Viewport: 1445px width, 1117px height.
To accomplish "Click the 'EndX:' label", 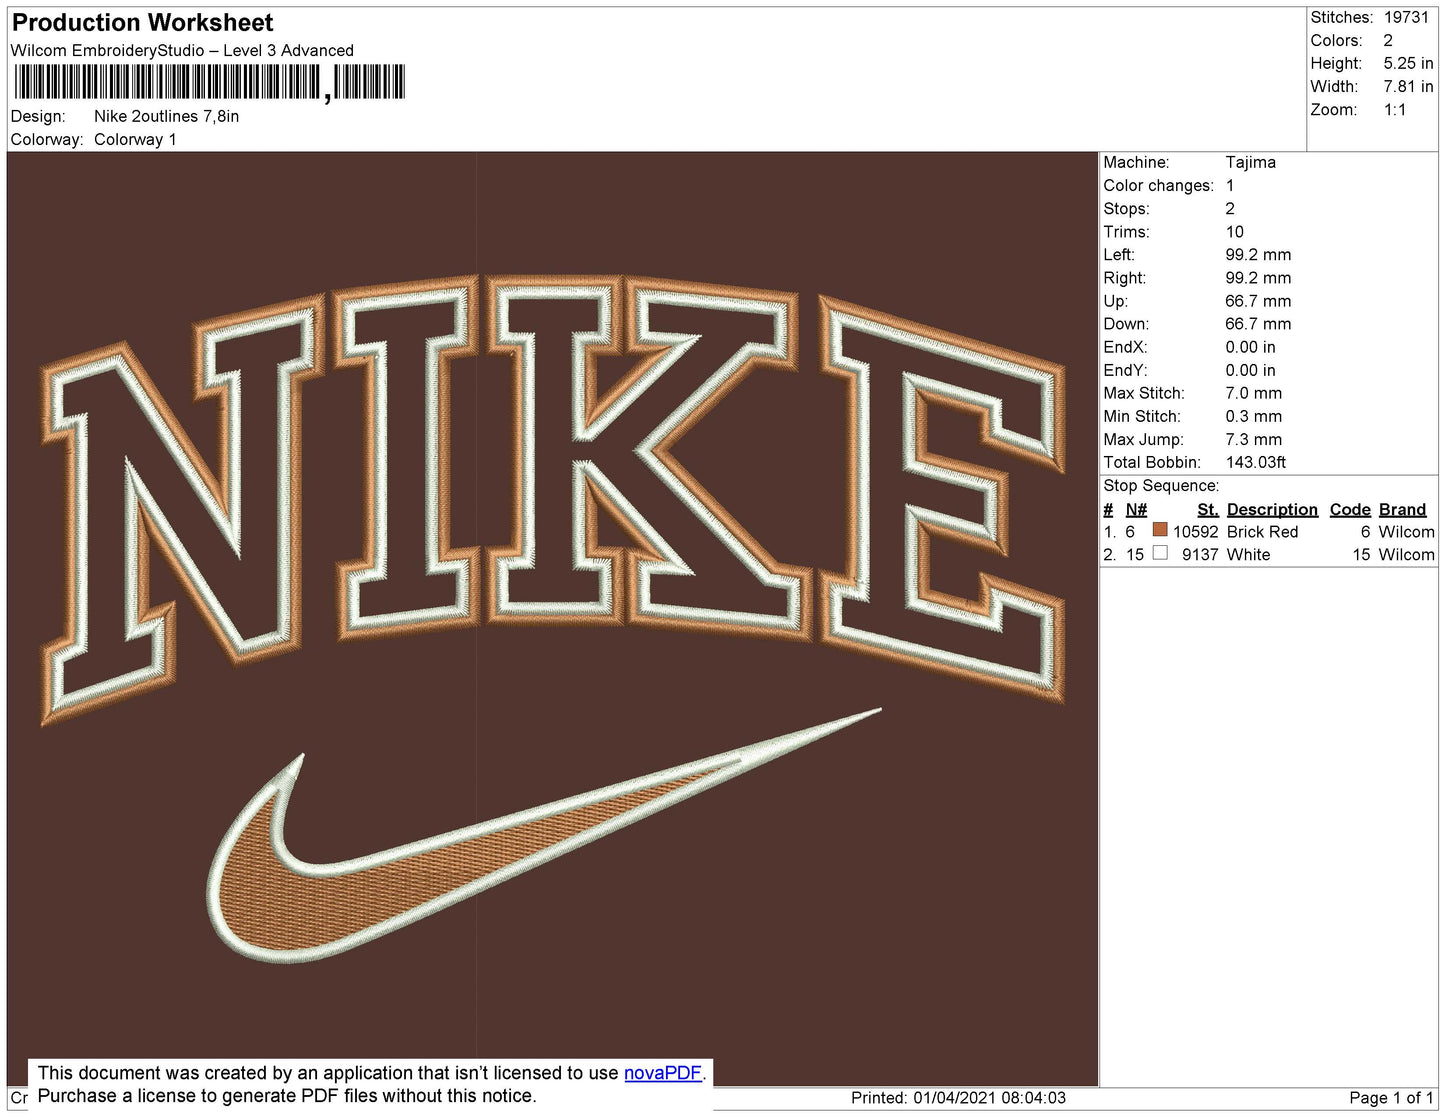I will (1125, 347).
